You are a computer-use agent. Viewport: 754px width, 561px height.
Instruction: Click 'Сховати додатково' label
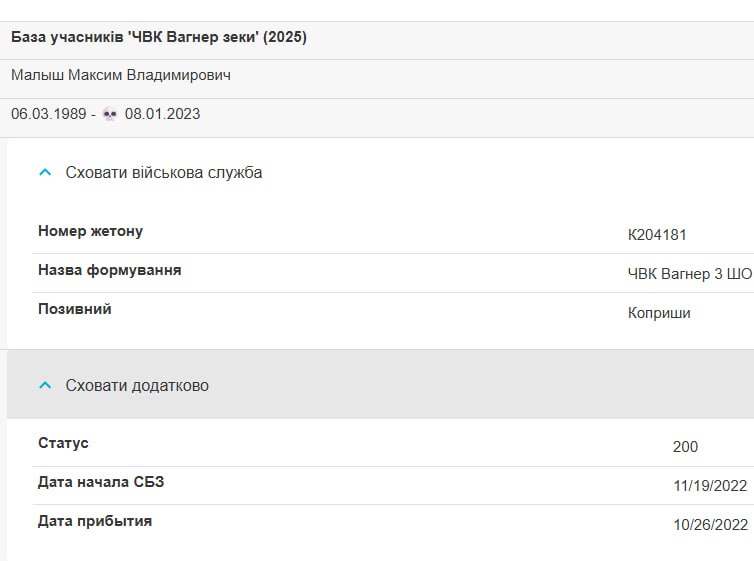pos(137,386)
